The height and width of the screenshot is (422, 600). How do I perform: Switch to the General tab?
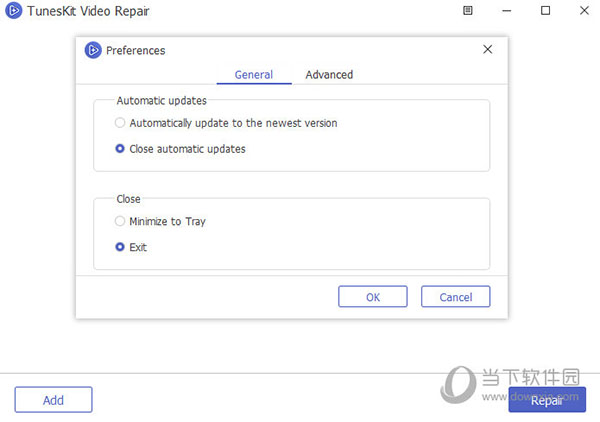point(254,75)
